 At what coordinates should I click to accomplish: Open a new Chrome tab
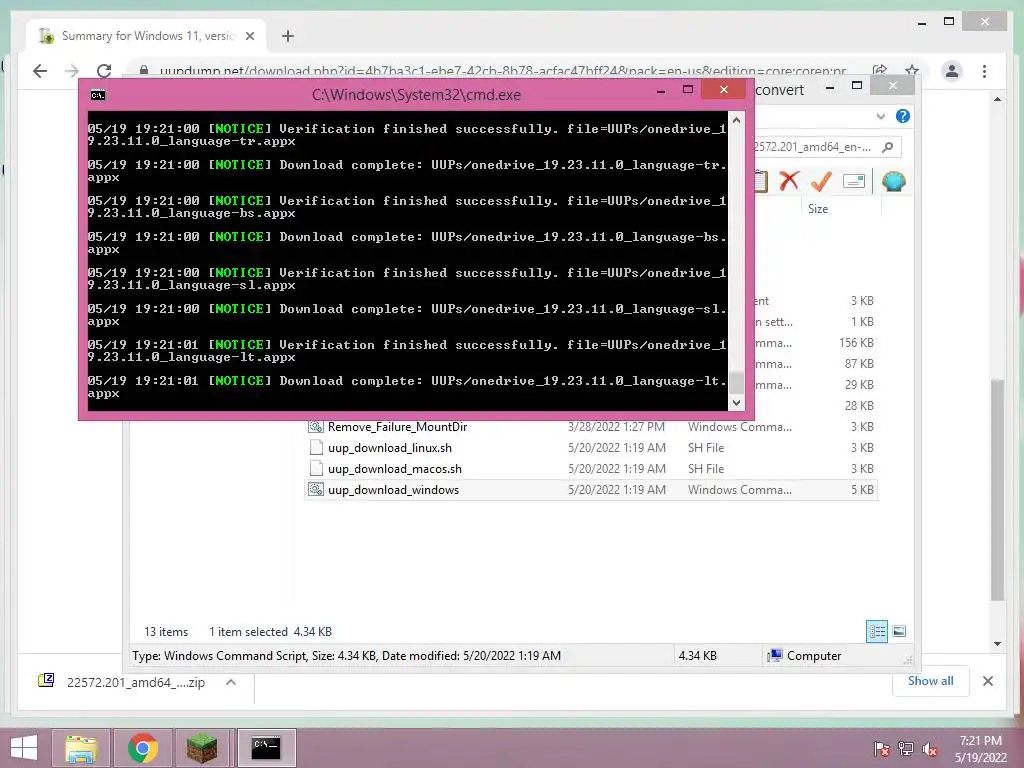[288, 36]
